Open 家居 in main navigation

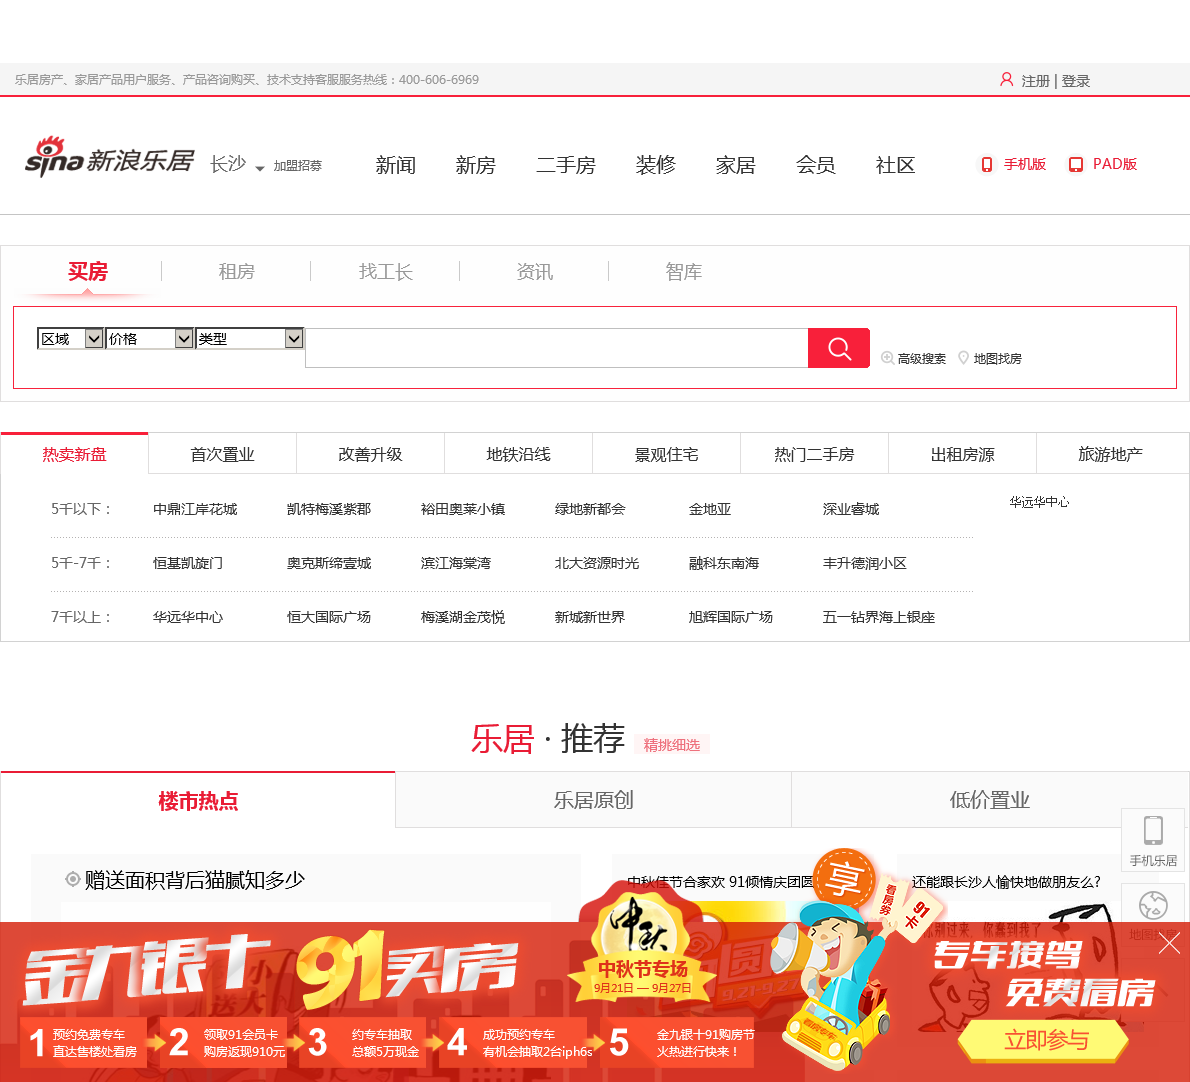(x=735, y=165)
